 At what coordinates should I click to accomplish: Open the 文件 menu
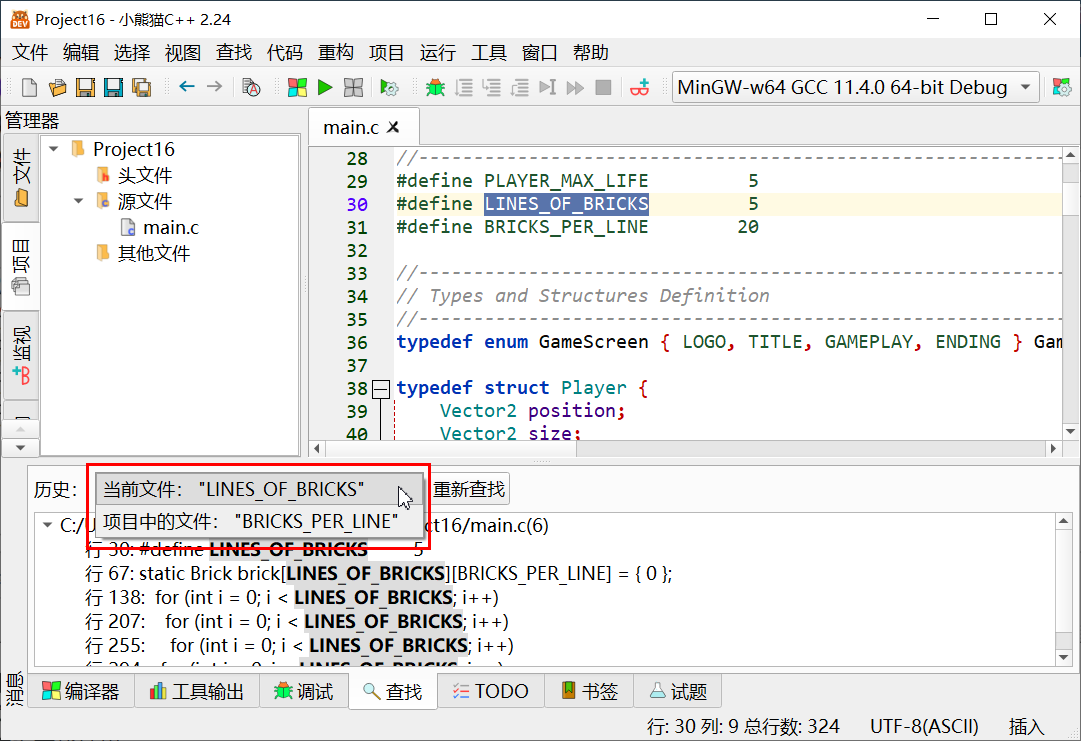30,52
